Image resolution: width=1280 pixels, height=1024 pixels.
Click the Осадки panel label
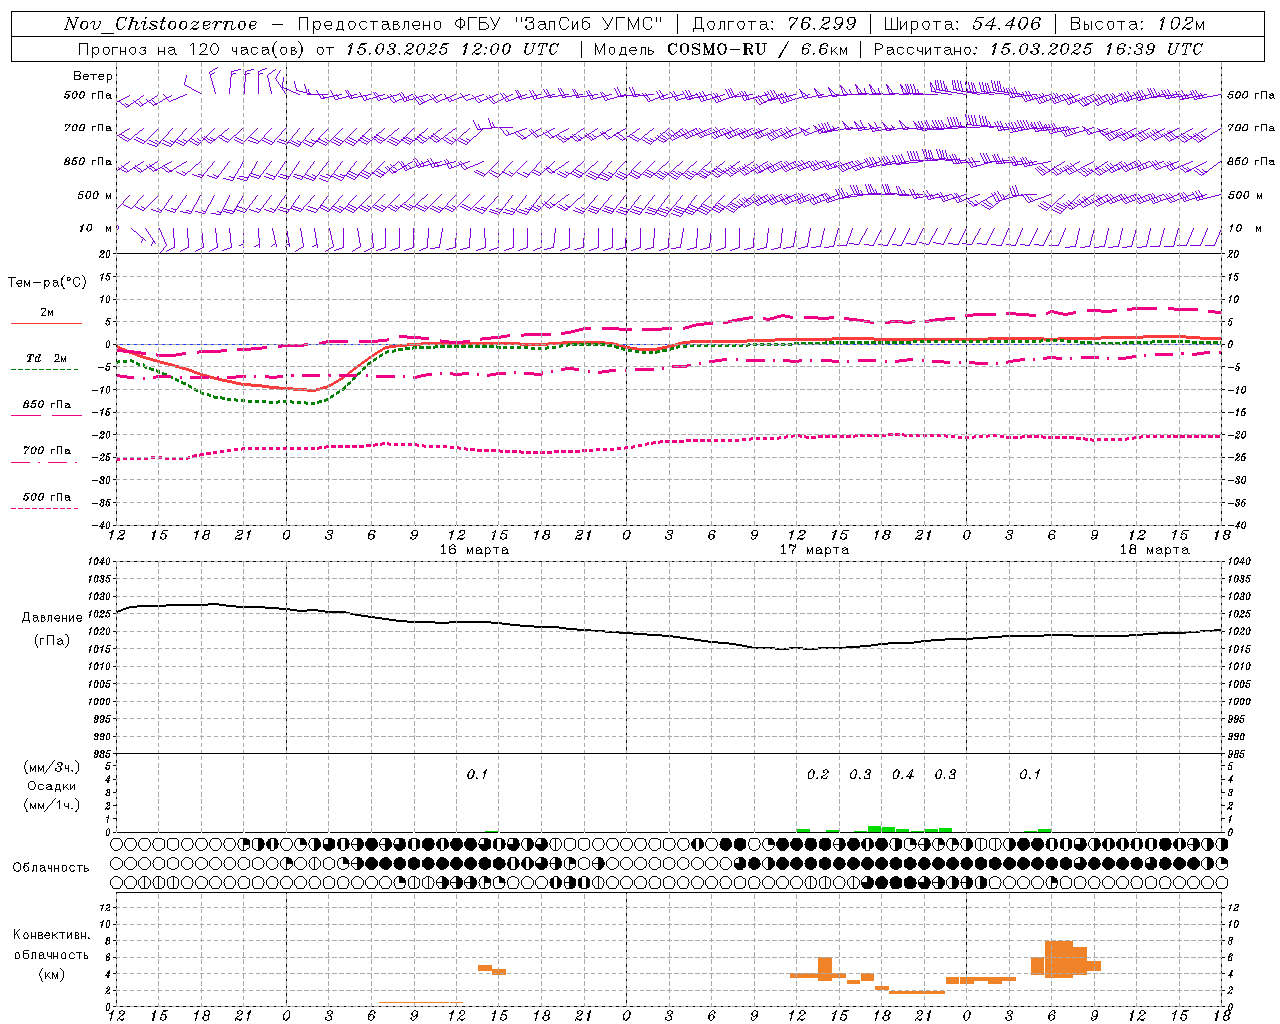pos(52,786)
